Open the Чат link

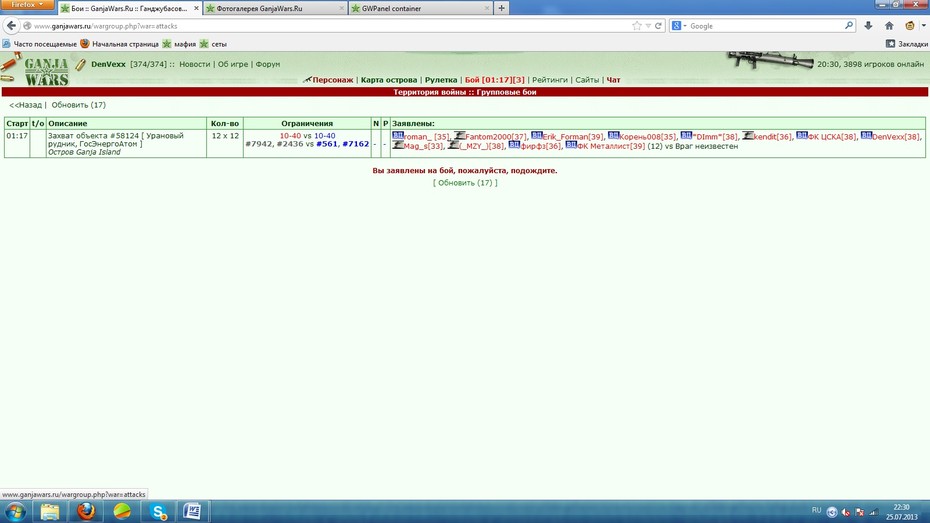point(613,79)
